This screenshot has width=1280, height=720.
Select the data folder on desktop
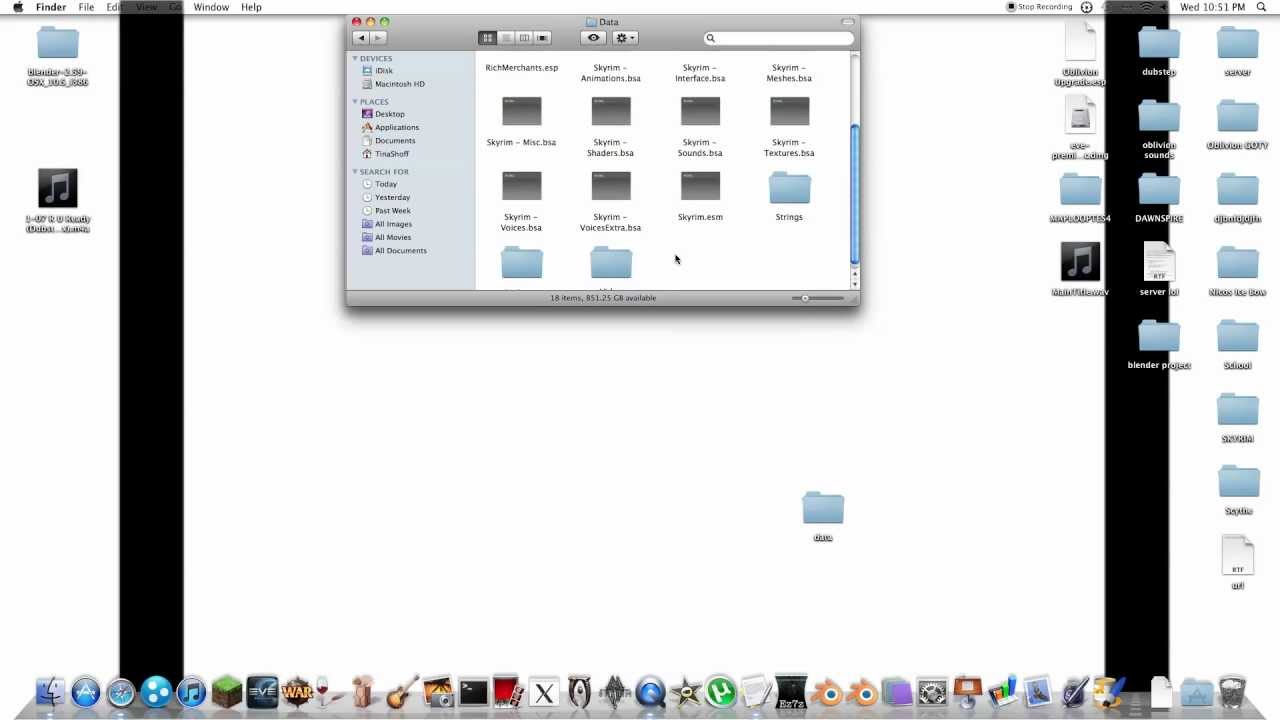pyautogui.click(x=823, y=508)
